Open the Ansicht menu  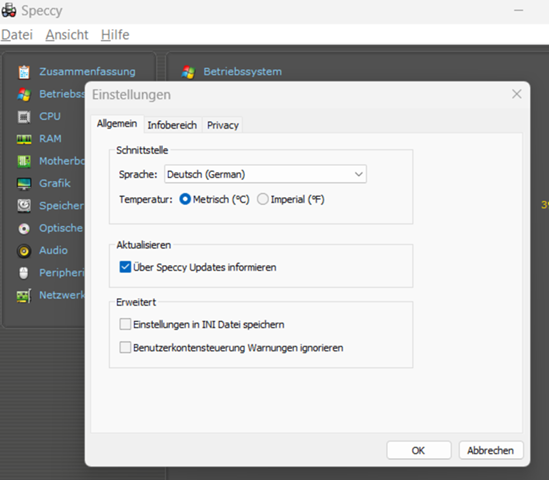(67, 35)
